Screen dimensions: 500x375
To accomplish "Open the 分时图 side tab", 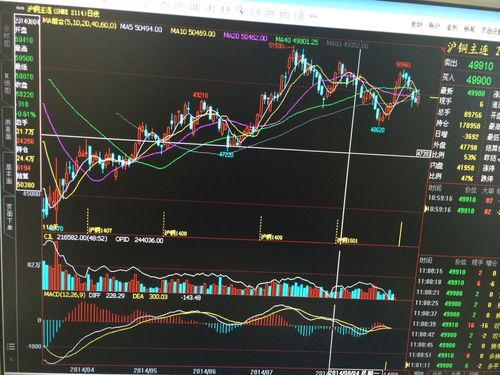I will (7, 36).
